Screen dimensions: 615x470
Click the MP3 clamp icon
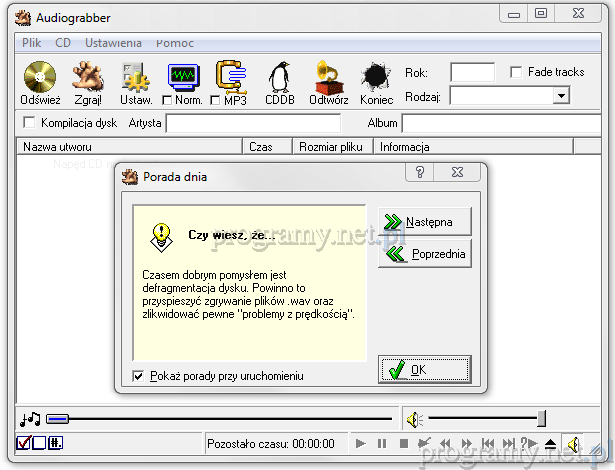(232, 75)
